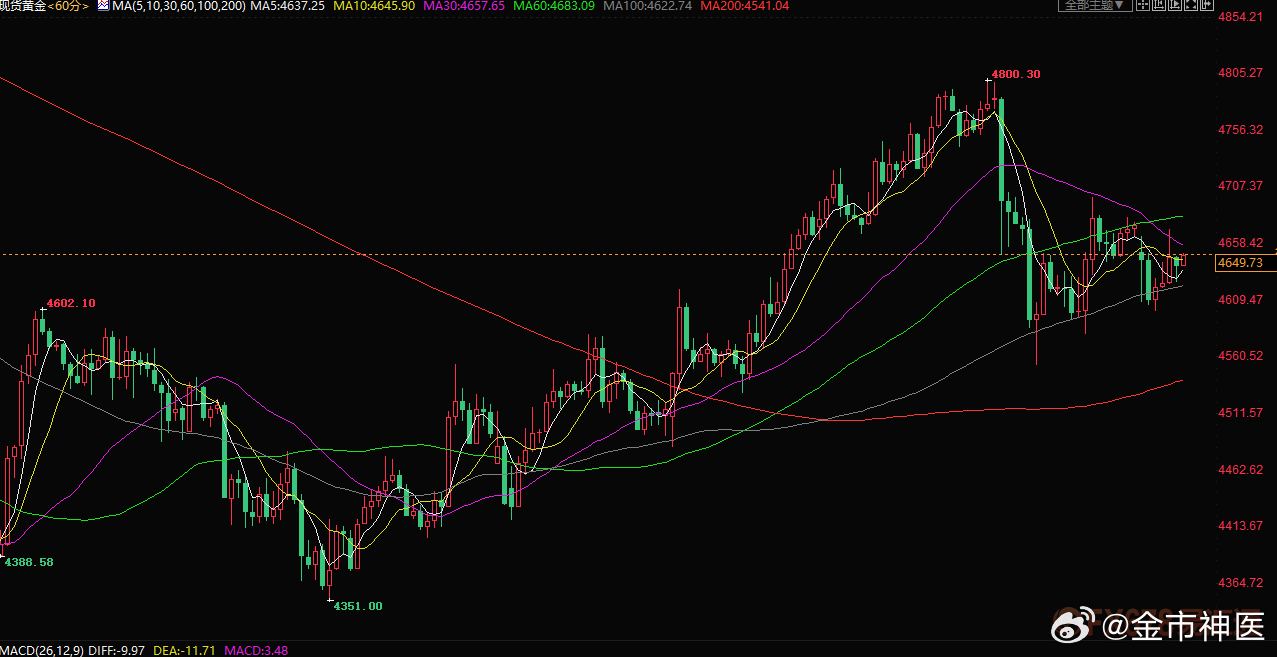Viewport: 1277px width, 657px height.
Task: Click the MA5:4637.25 value
Action: (287, 6)
